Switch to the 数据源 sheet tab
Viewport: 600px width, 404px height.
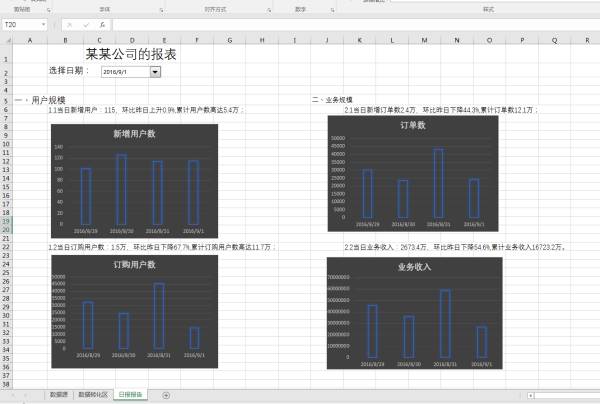[x=59, y=394]
